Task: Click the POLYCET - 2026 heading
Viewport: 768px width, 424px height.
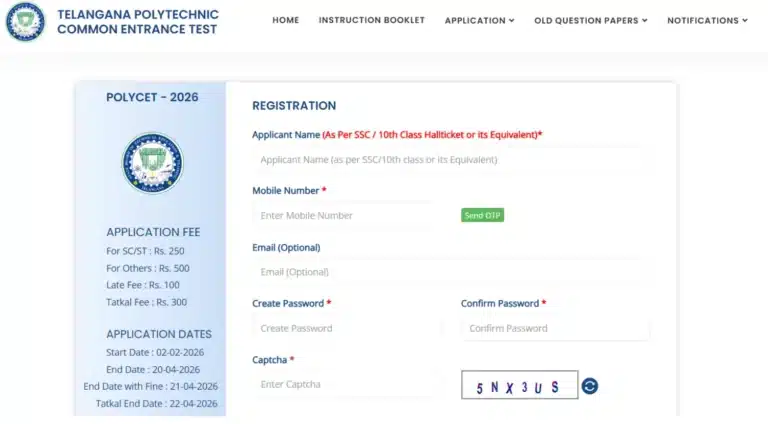Action: pyautogui.click(x=152, y=97)
